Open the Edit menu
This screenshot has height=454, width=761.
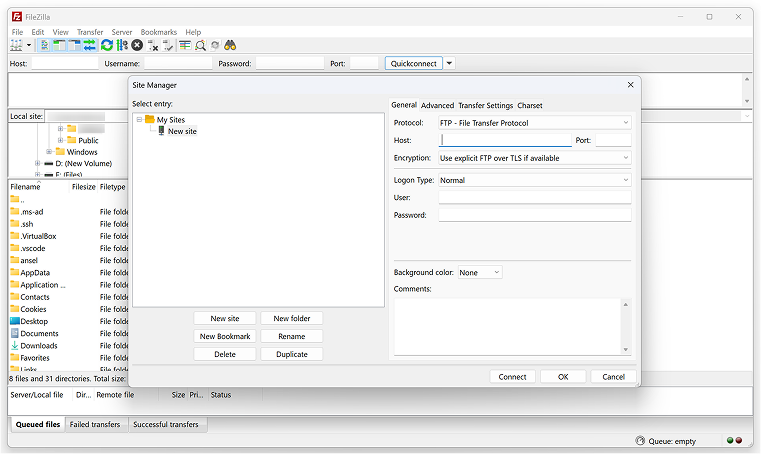click(x=38, y=32)
